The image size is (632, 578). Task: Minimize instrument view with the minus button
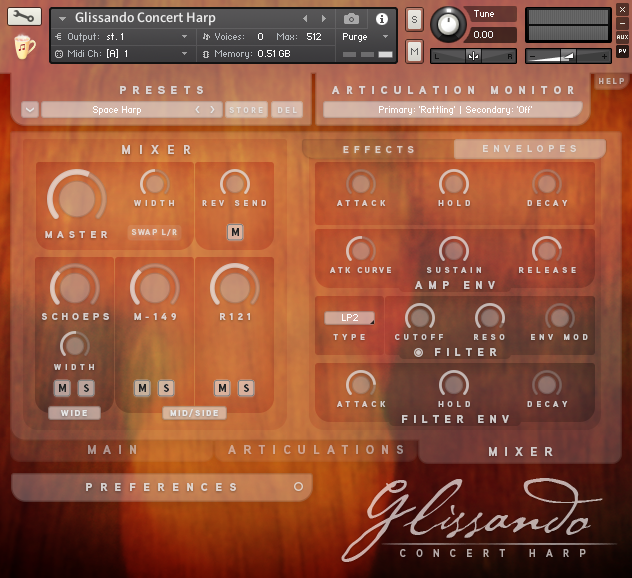click(622, 23)
